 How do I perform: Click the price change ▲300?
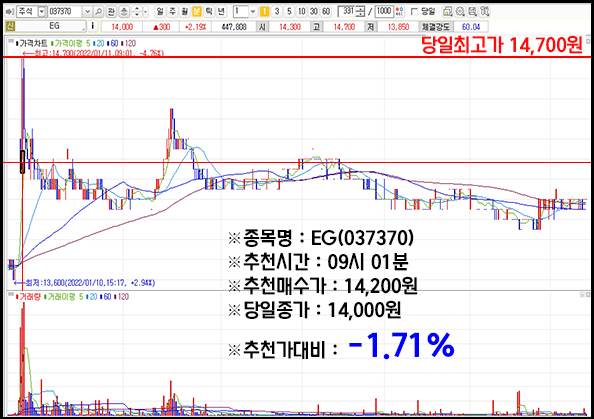[161, 27]
